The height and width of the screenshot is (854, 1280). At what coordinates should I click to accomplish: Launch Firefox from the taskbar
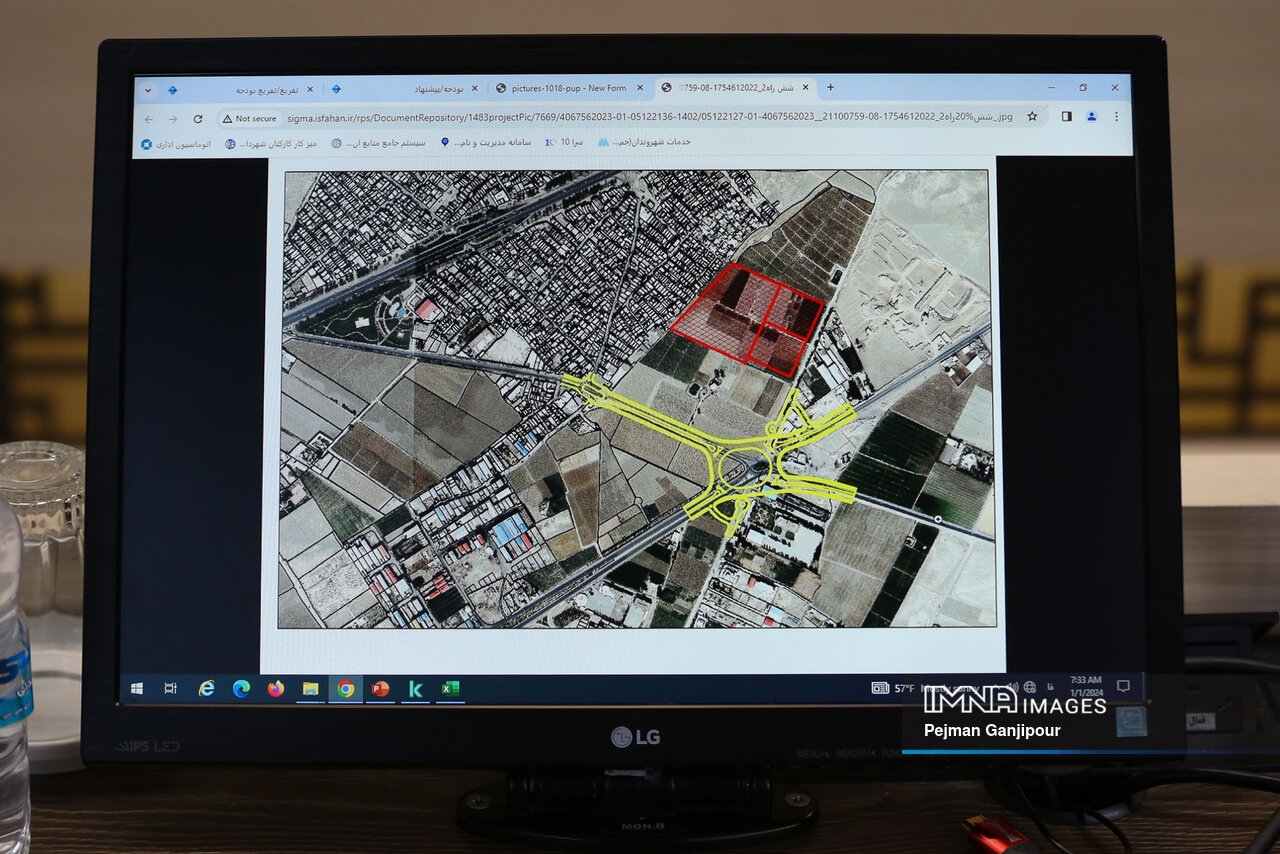276,688
